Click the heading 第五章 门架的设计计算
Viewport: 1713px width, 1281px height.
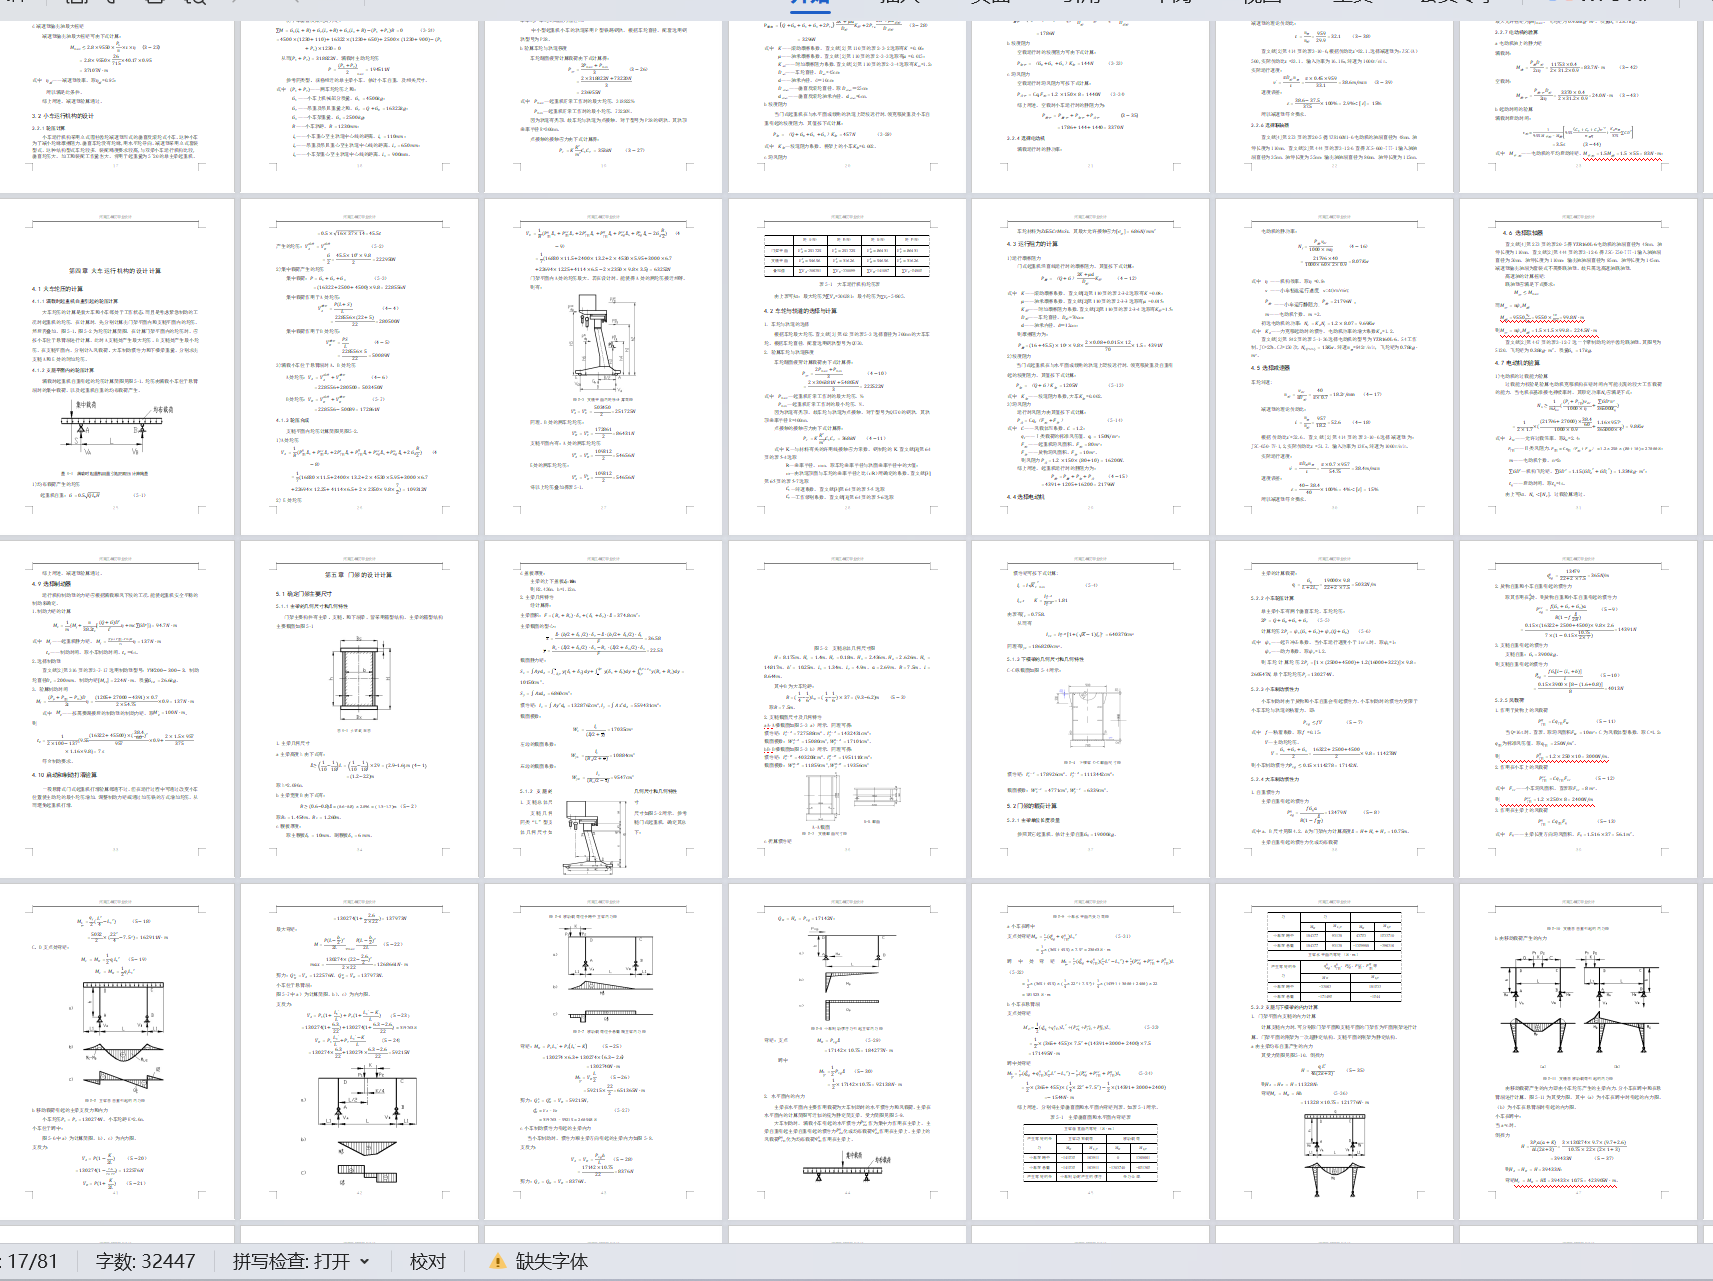pos(358,575)
